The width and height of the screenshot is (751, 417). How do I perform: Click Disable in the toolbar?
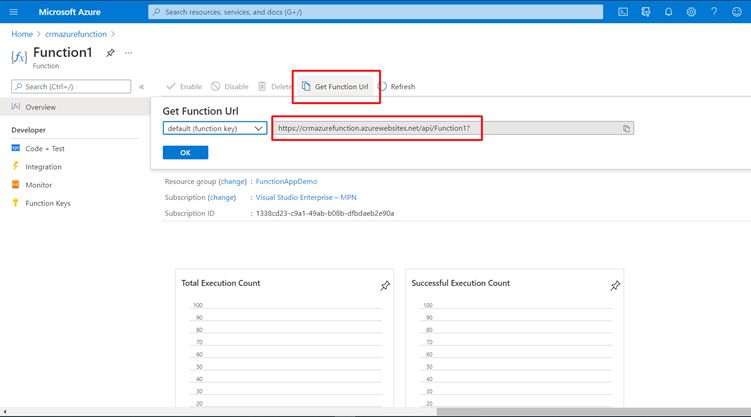tap(230, 87)
